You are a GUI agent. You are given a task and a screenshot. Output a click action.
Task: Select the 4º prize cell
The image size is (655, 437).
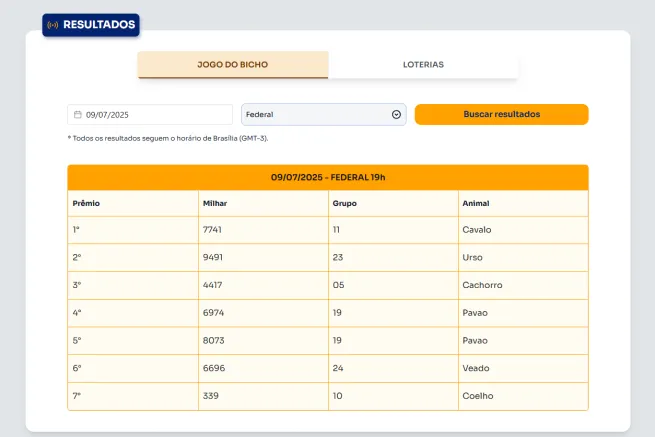[x=133, y=313]
